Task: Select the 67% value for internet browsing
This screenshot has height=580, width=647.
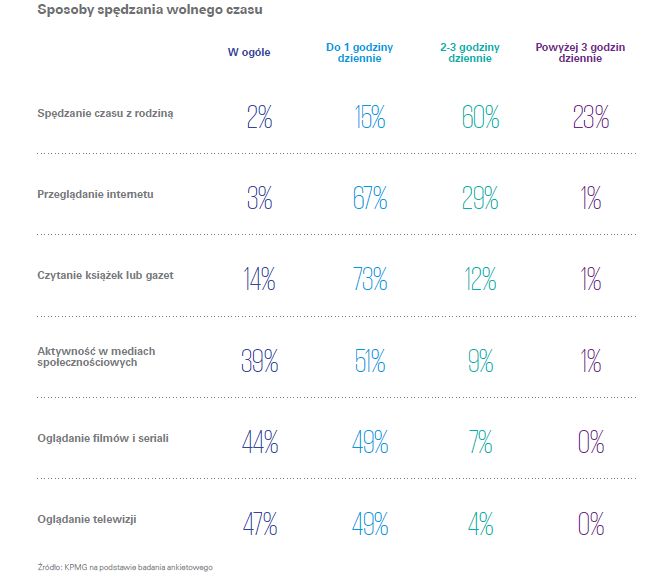Action: point(370,199)
